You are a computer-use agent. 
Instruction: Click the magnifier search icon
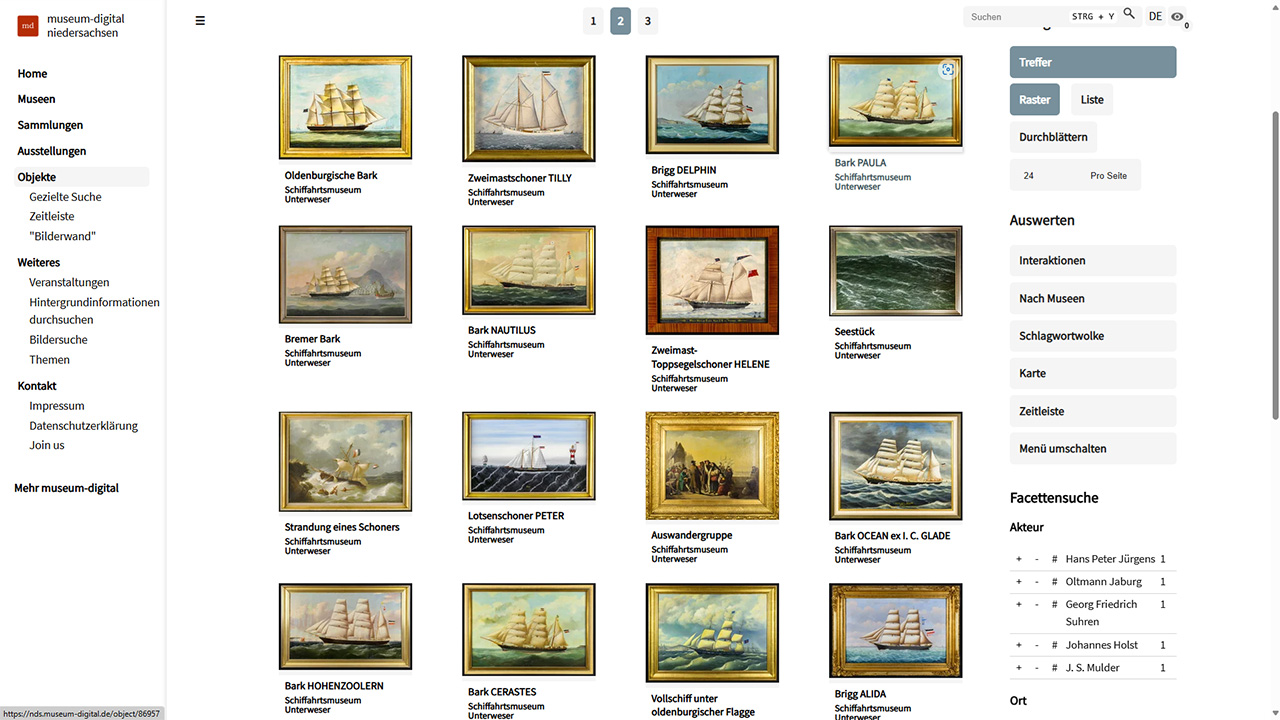tap(1129, 14)
